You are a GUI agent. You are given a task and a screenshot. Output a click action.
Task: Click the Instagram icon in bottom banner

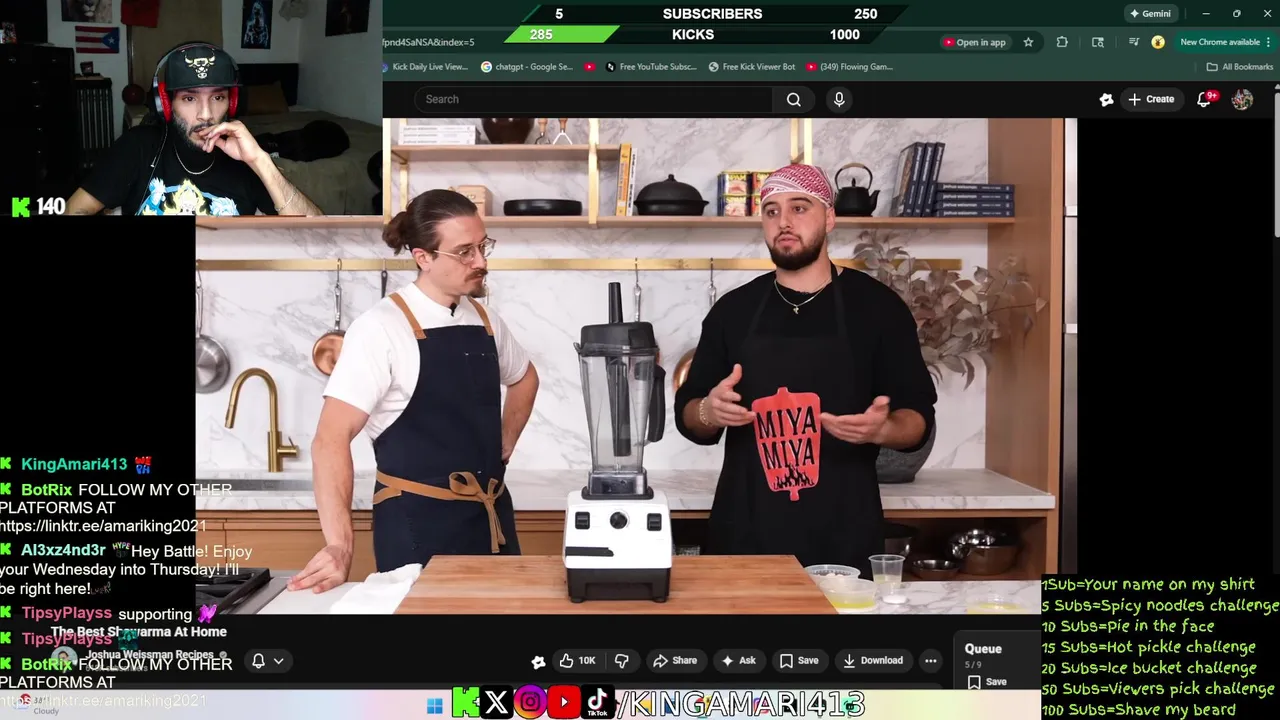531,702
